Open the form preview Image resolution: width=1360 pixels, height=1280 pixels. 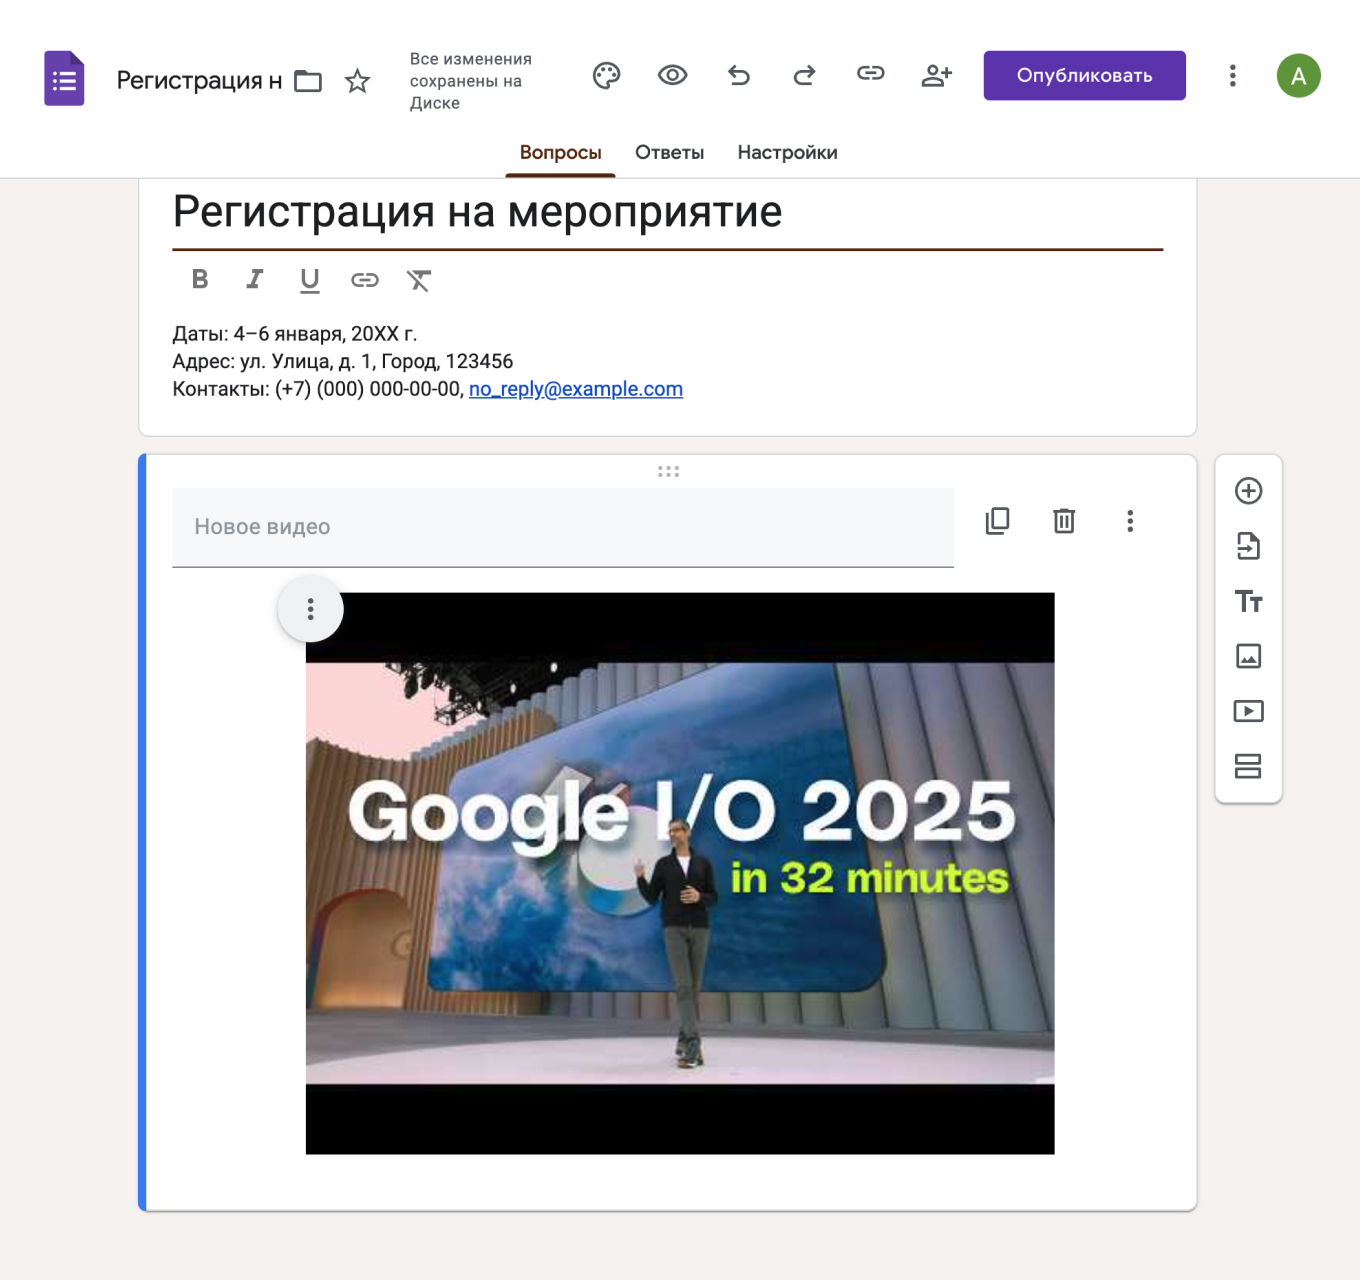[672, 74]
